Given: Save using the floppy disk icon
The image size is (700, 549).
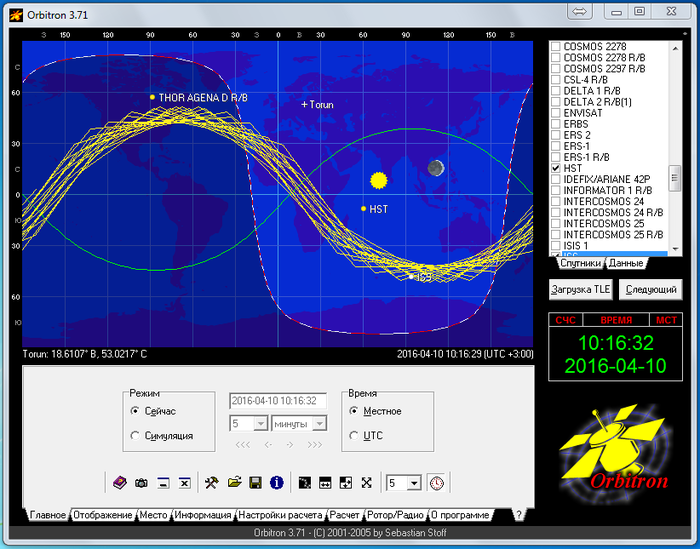Looking at the screenshot, I should pos(255,483).
